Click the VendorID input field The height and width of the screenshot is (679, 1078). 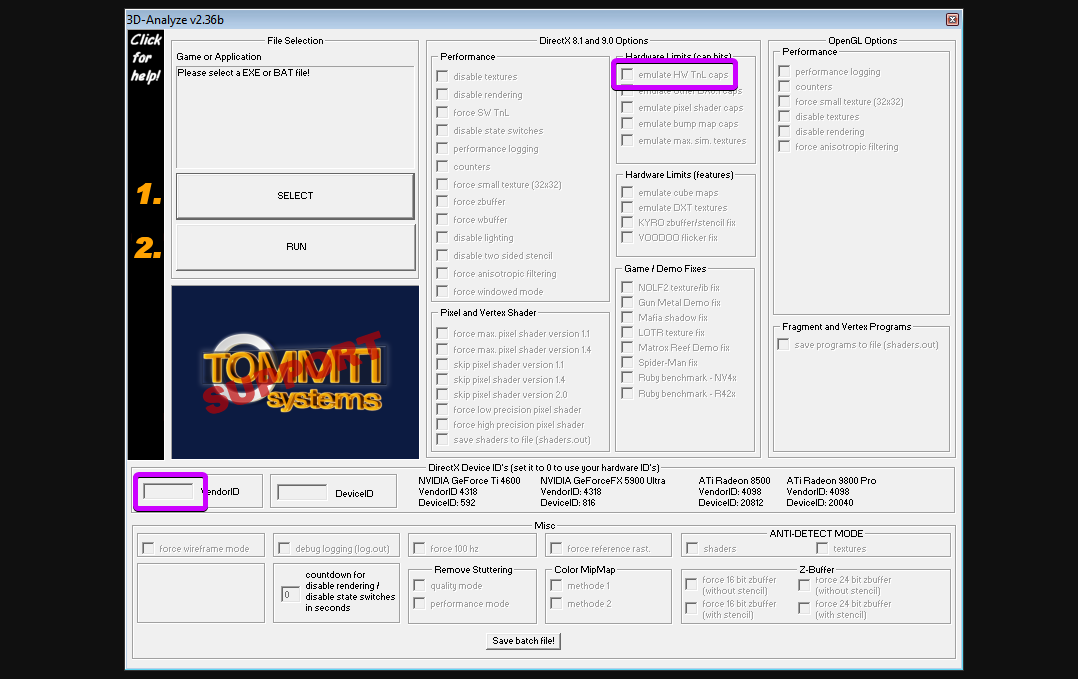(x=168, y=491)
